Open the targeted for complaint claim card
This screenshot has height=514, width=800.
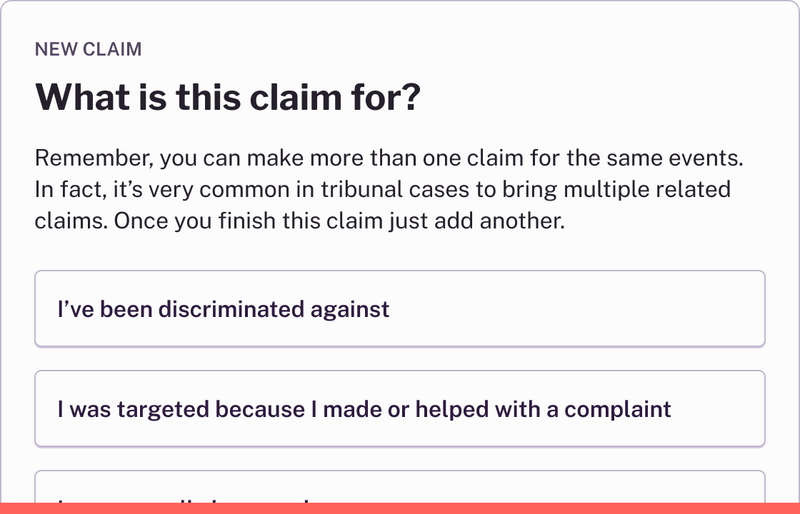coord(400,409)
